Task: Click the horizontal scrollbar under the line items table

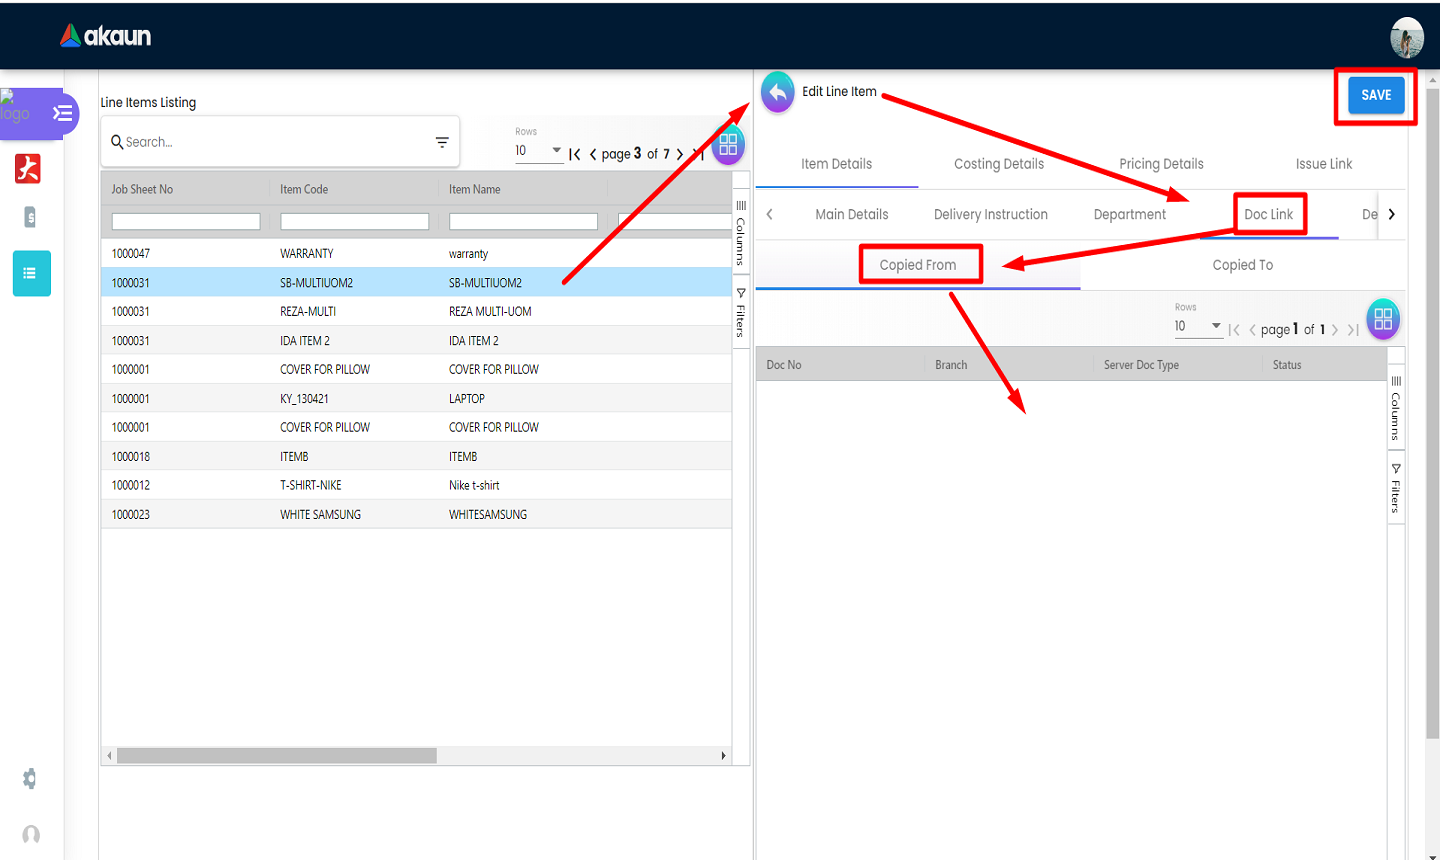Action: [x=276, y=756]
